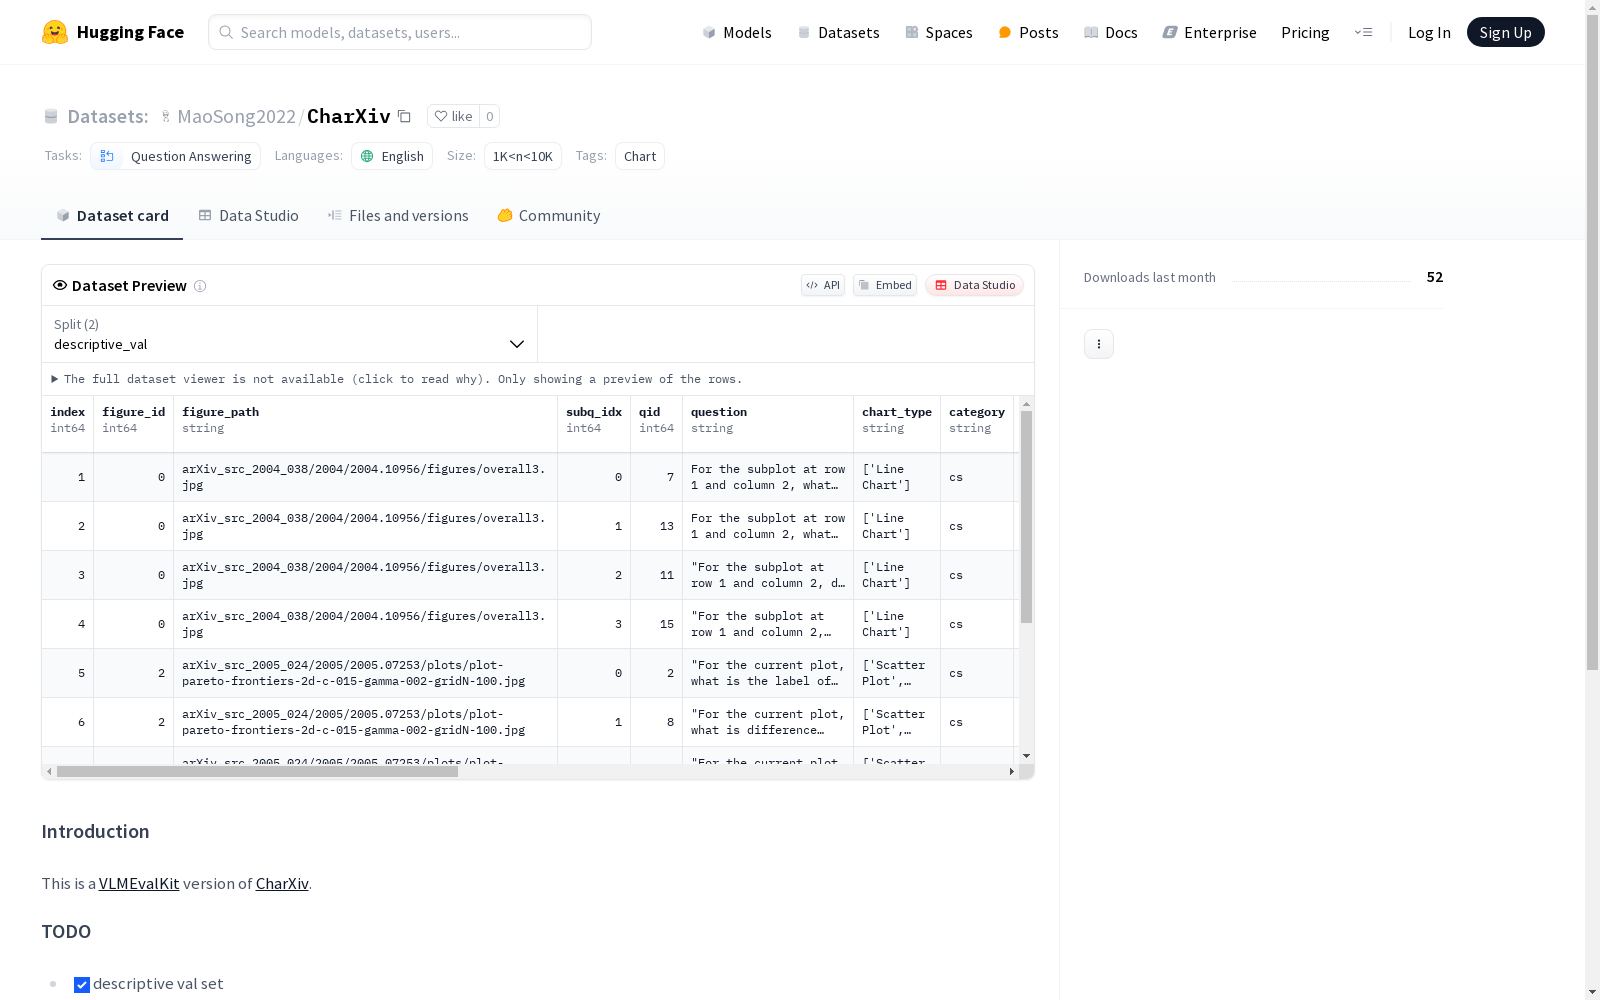Click the qid cell showing 15
Image resolution: width=1600 pixels, height=1000 pixels.
click(x=657, y=624)
